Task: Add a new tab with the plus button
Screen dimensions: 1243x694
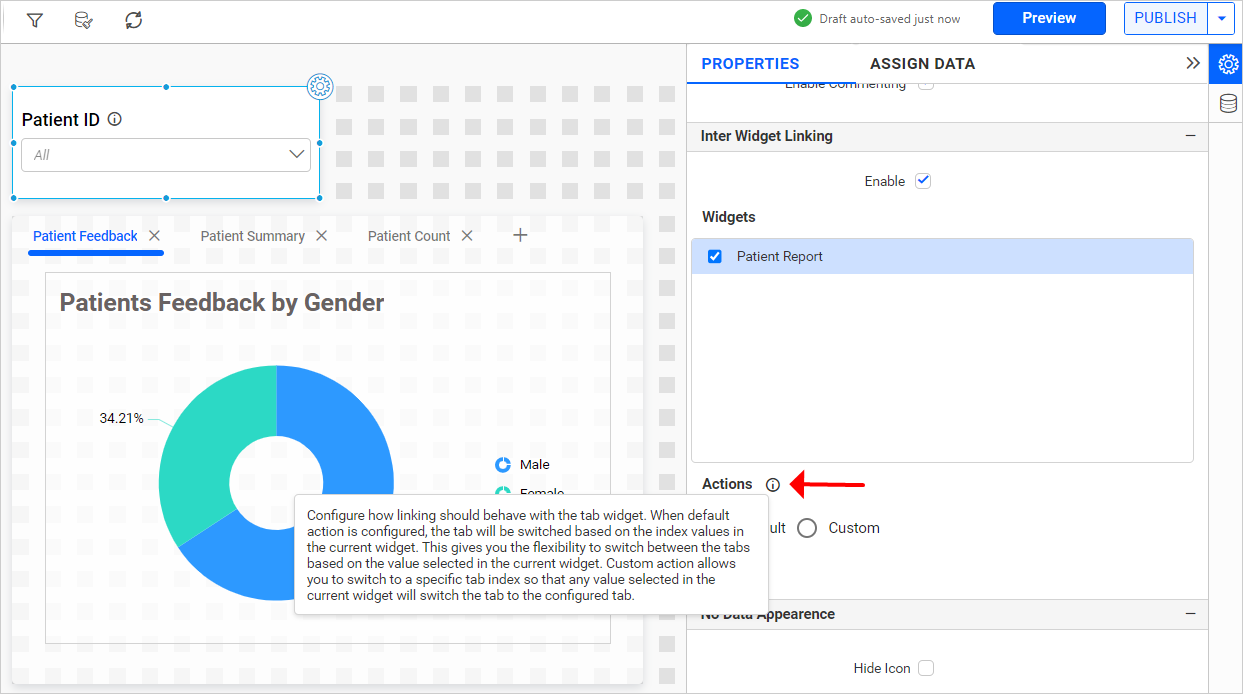Action: point(520,234)
